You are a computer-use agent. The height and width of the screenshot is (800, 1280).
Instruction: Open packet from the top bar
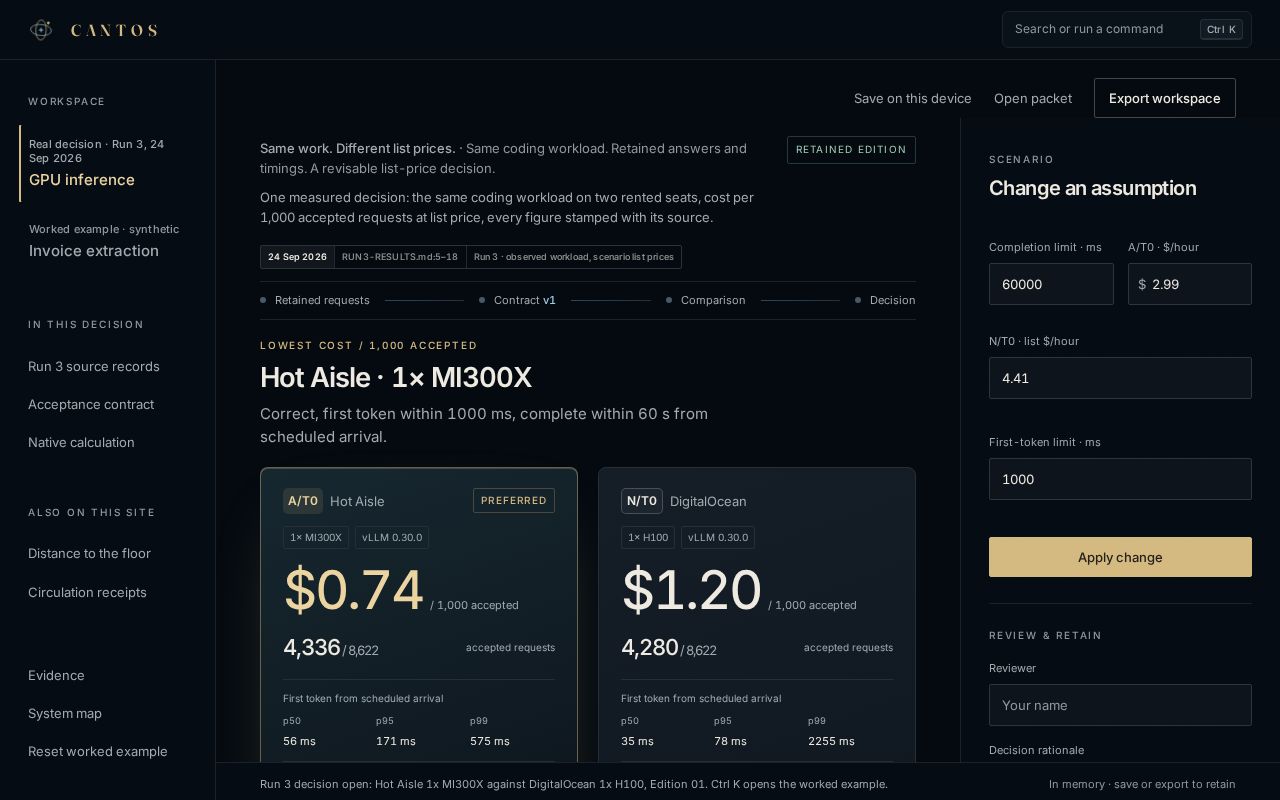click(x=1033, y=98)
